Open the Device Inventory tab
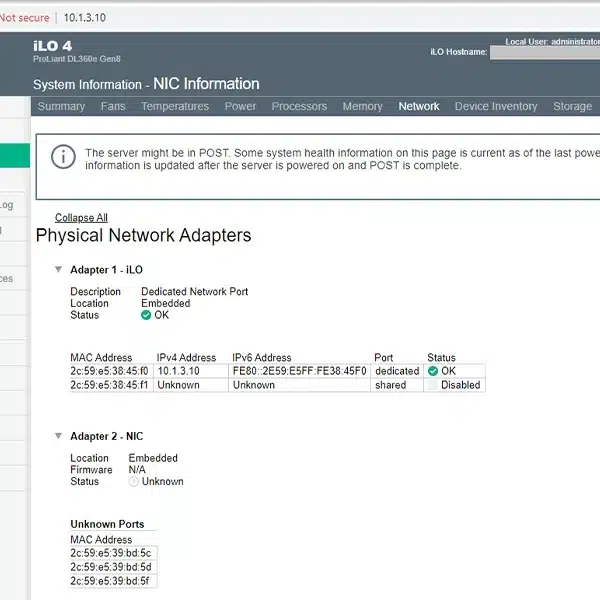 click(x=496, y=106)
